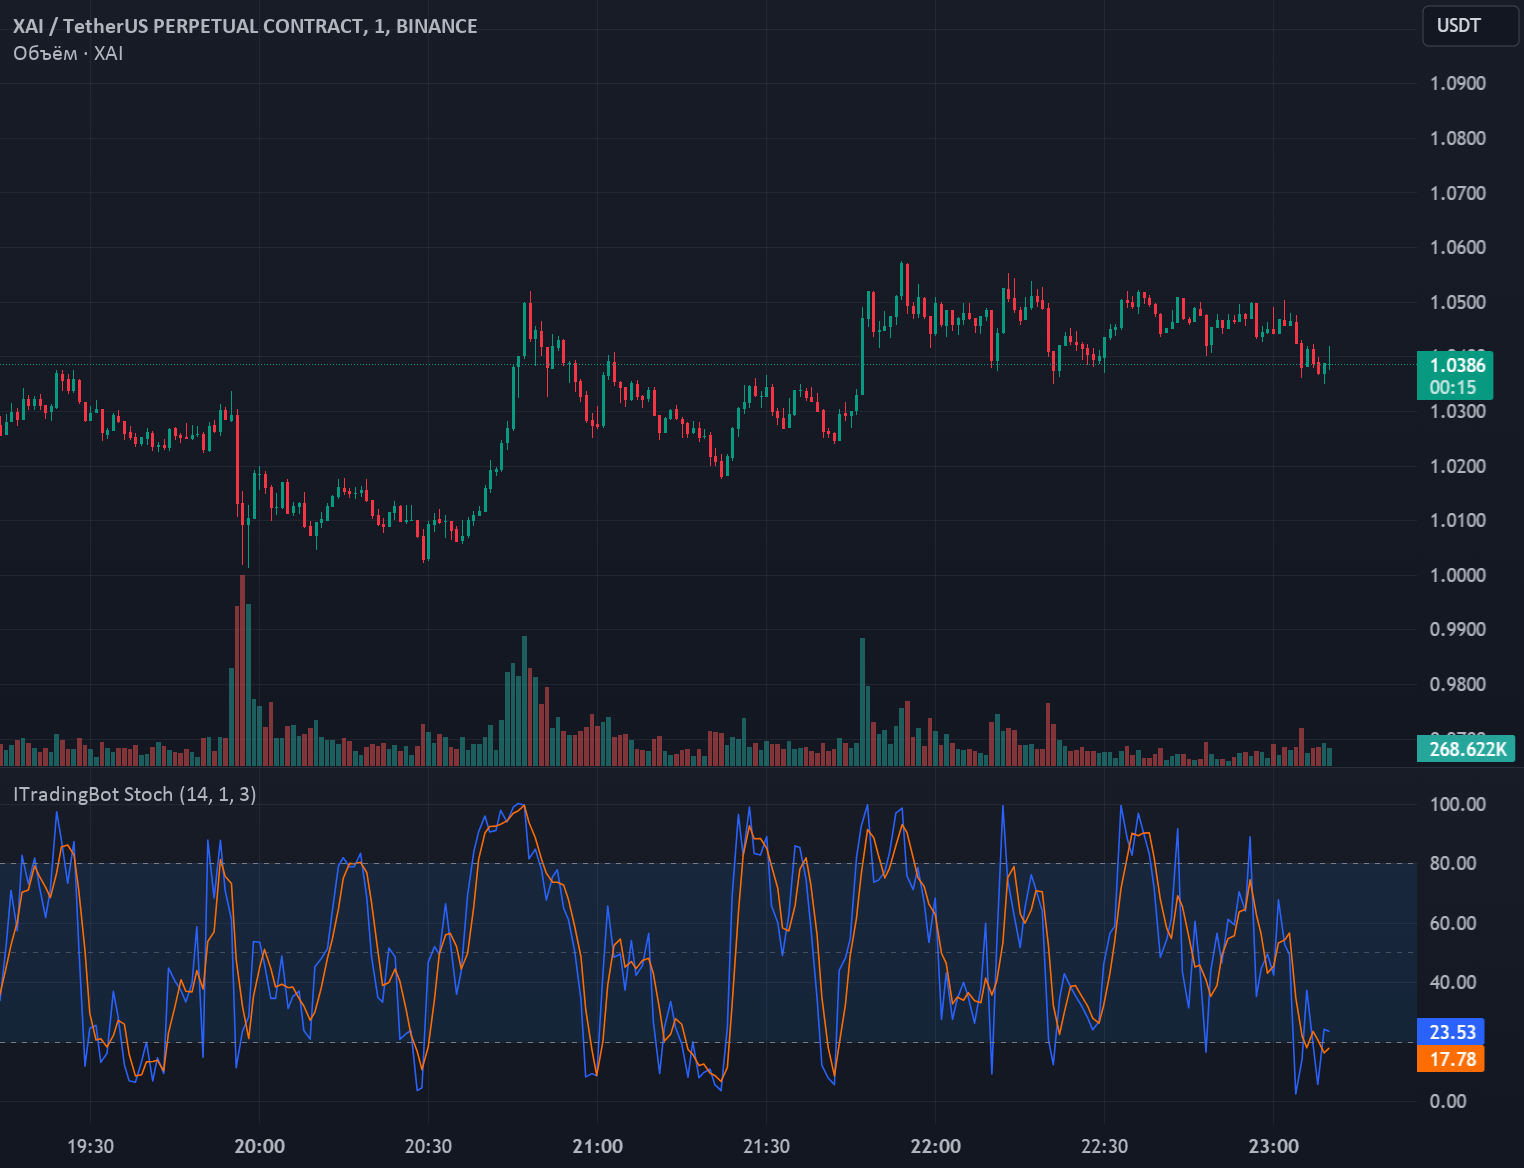Image resolution: width=1524 pixels, height=1168 pixels.
Task: Select the Объём · XAI volume indicator label
Action: (x=68, y=53)
